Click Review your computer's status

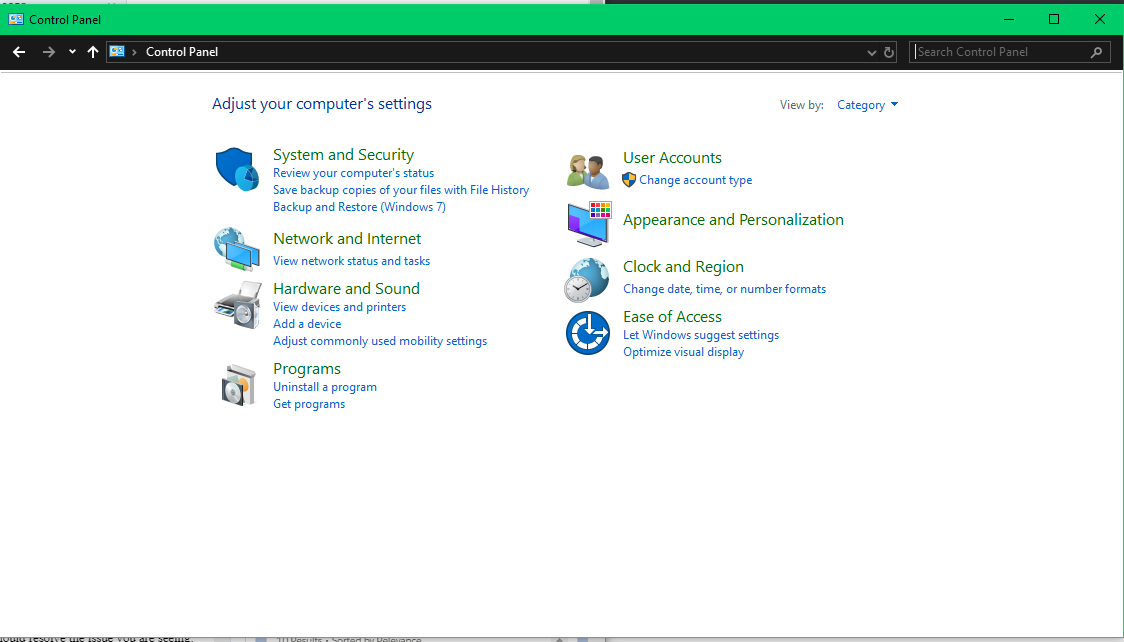(x=353, y=173)
